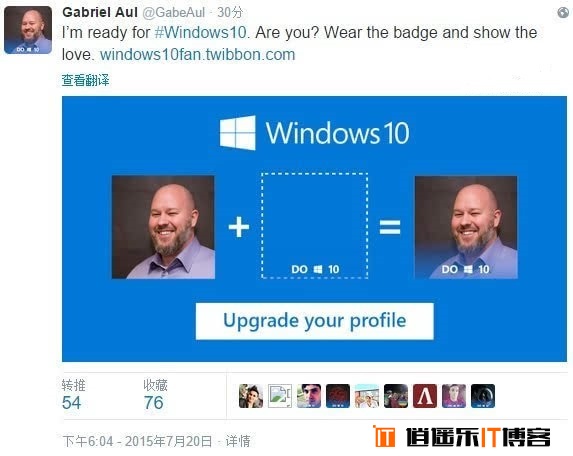Image resolution: width=573 pixels, height=456 pixels.
Task: Open the red avatar with letter A
Action: (425, 396)
